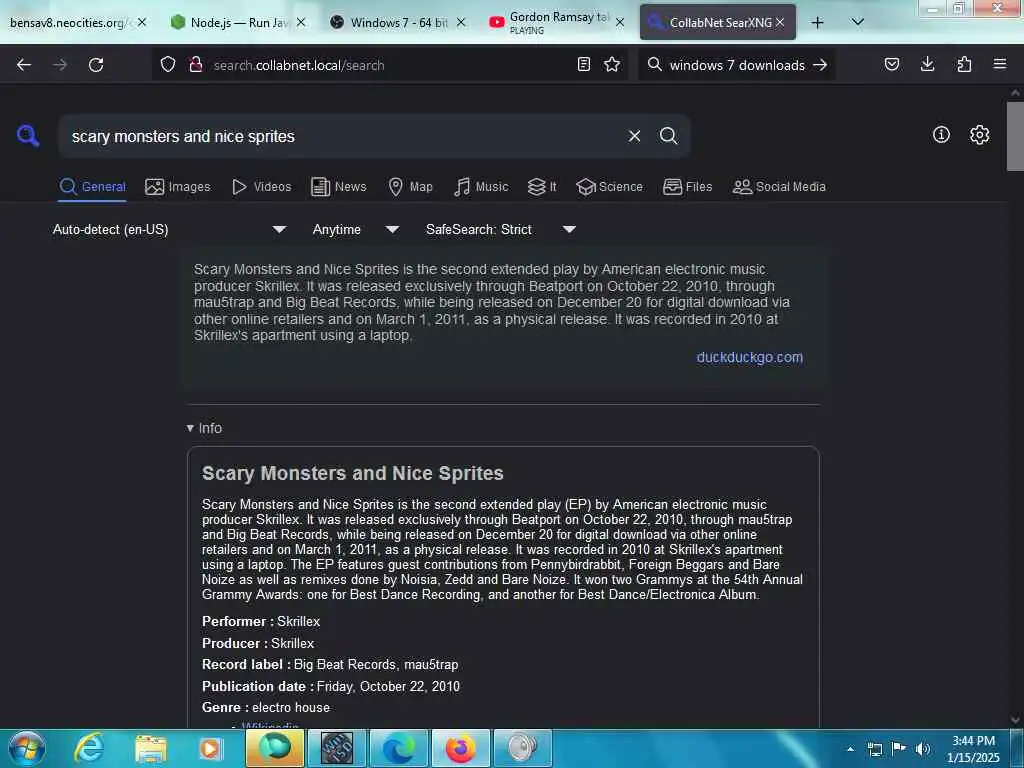Open the list all tabs chevron

point(858,22)
